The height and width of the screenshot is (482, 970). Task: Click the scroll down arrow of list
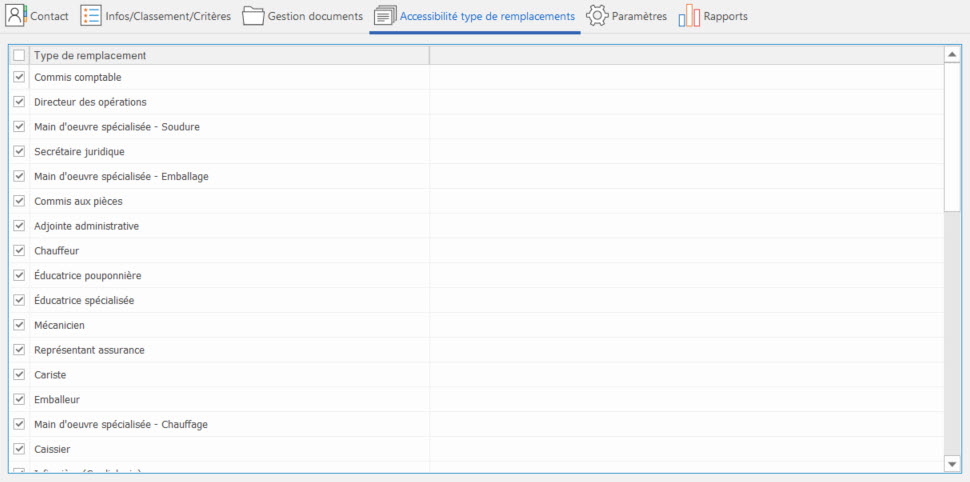pos(952,464)
